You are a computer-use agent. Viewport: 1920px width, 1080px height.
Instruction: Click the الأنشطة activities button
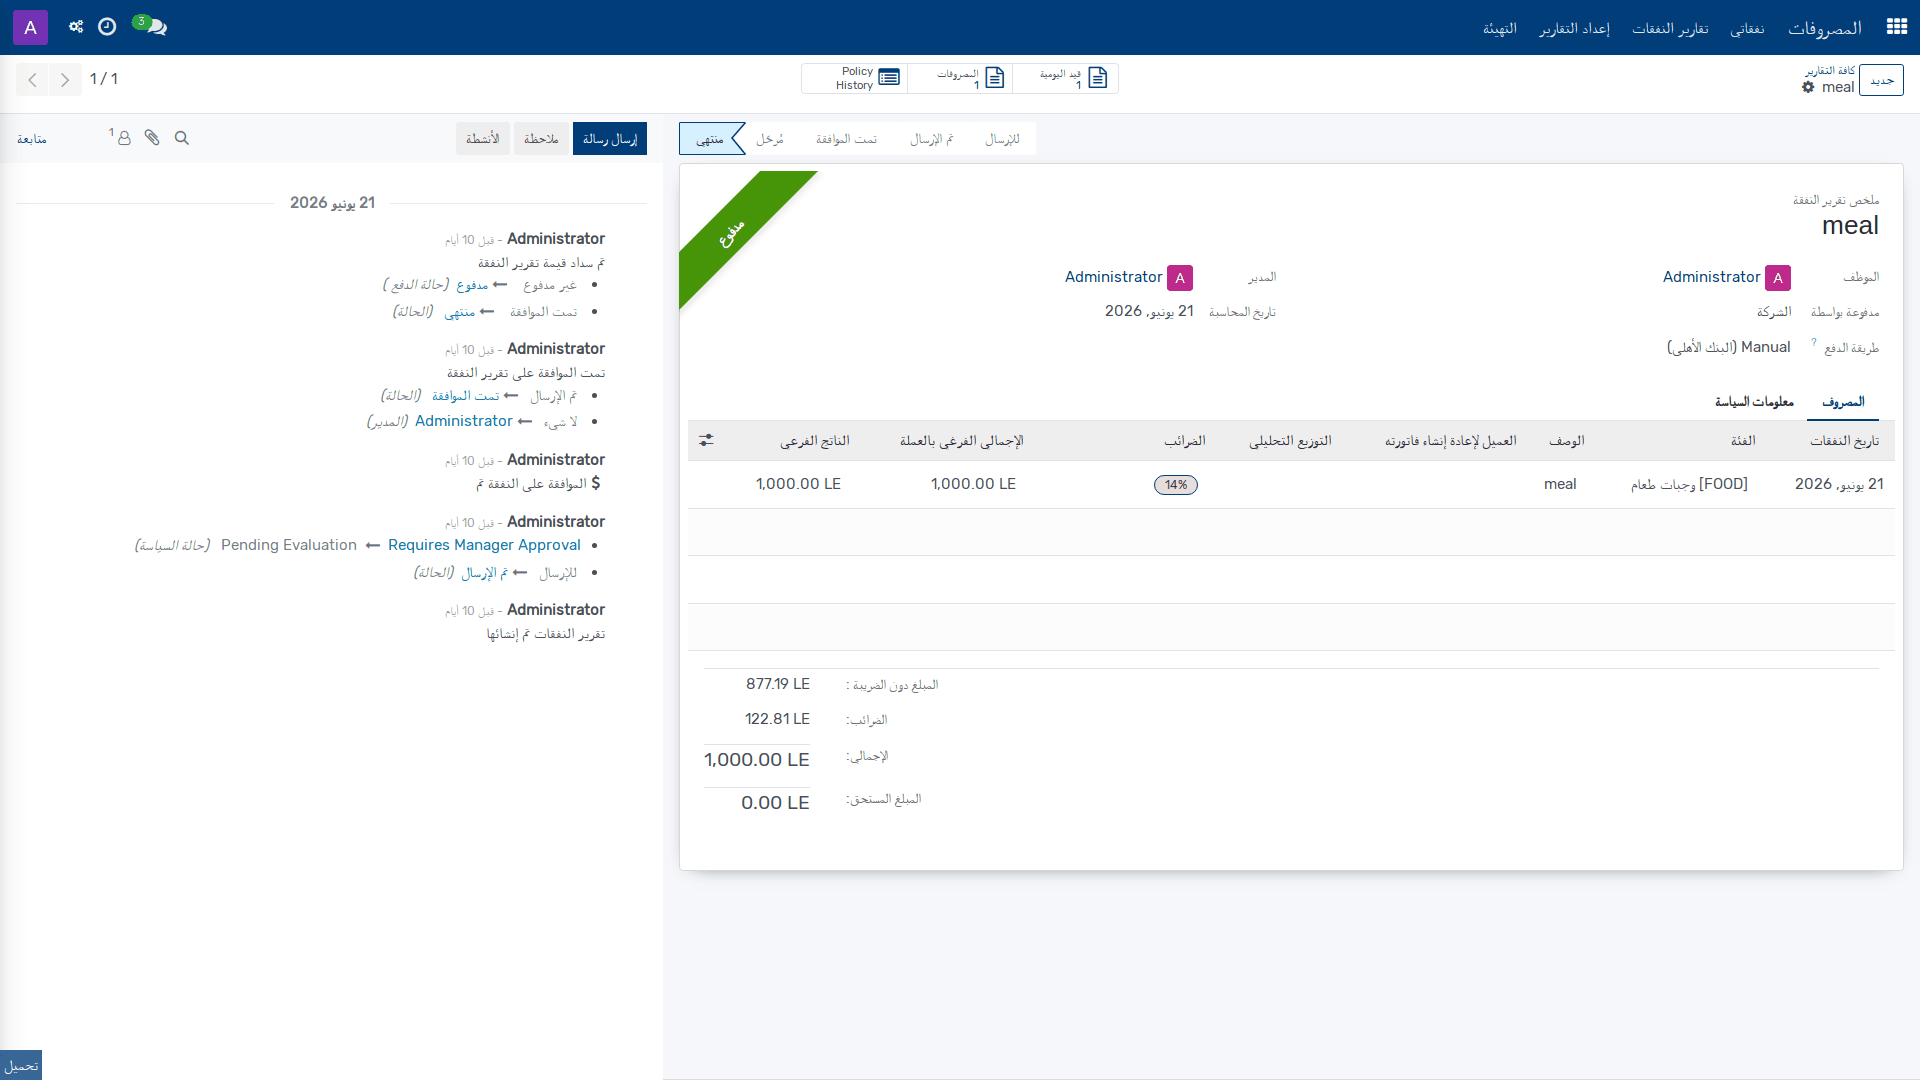(483, 139)
